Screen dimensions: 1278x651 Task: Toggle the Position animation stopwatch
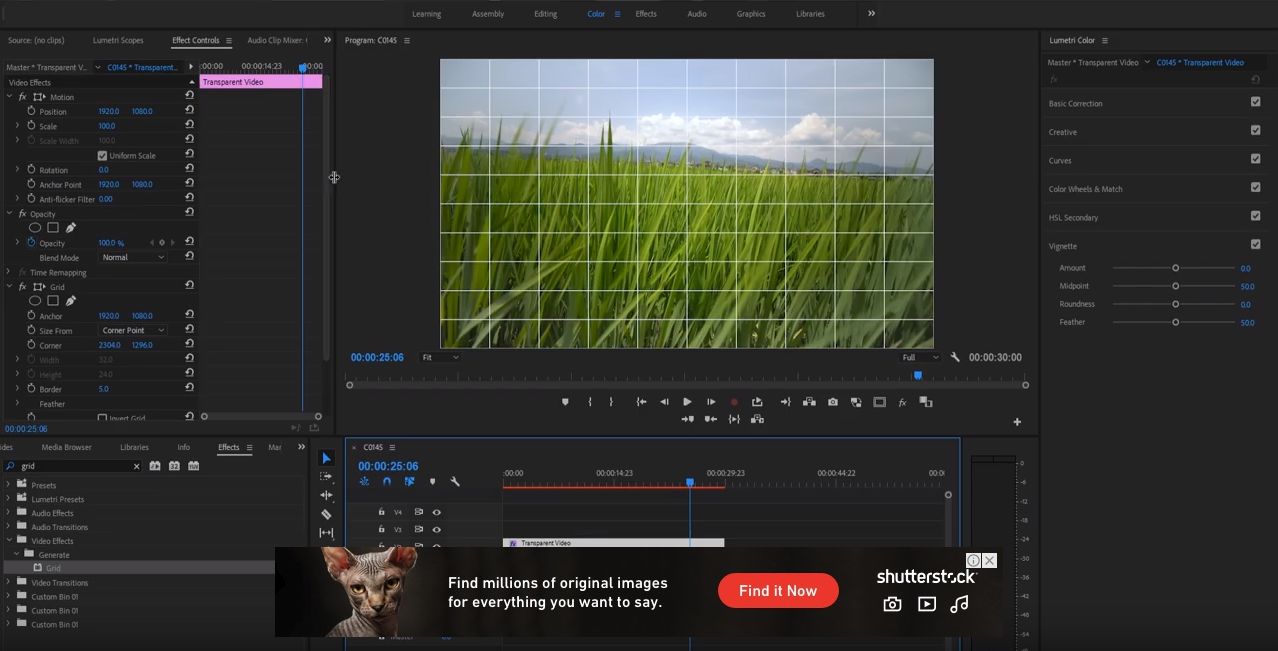click(x=31, y=111)
